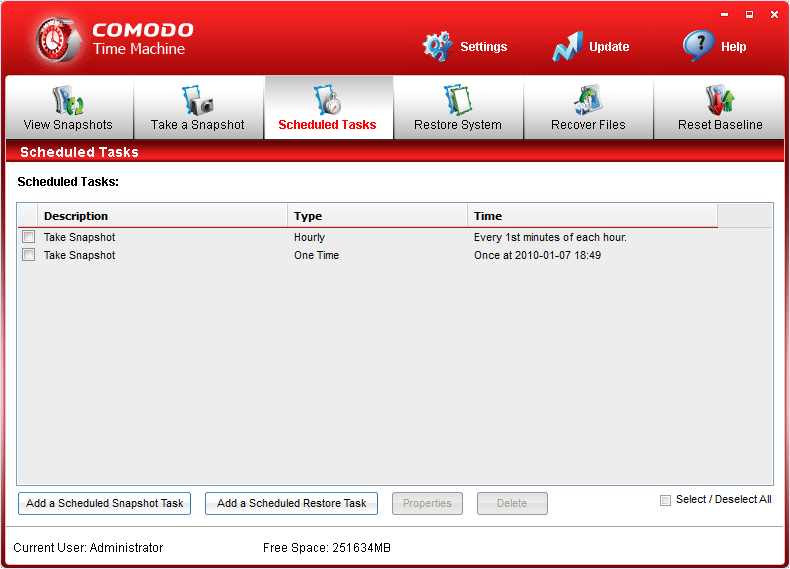Click the Help question mark icon
The image size is (790, 569).
click(698, 45)
